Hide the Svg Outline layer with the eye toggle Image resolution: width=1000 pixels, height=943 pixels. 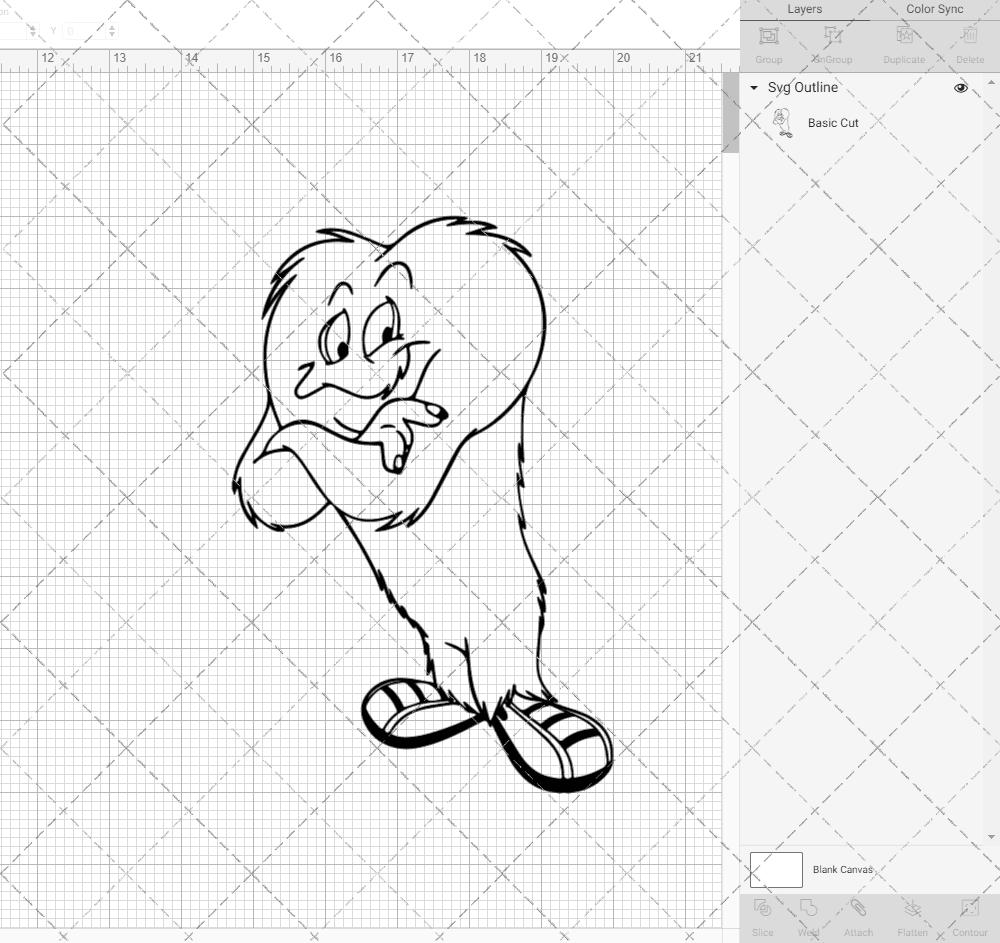pos(960,88)
